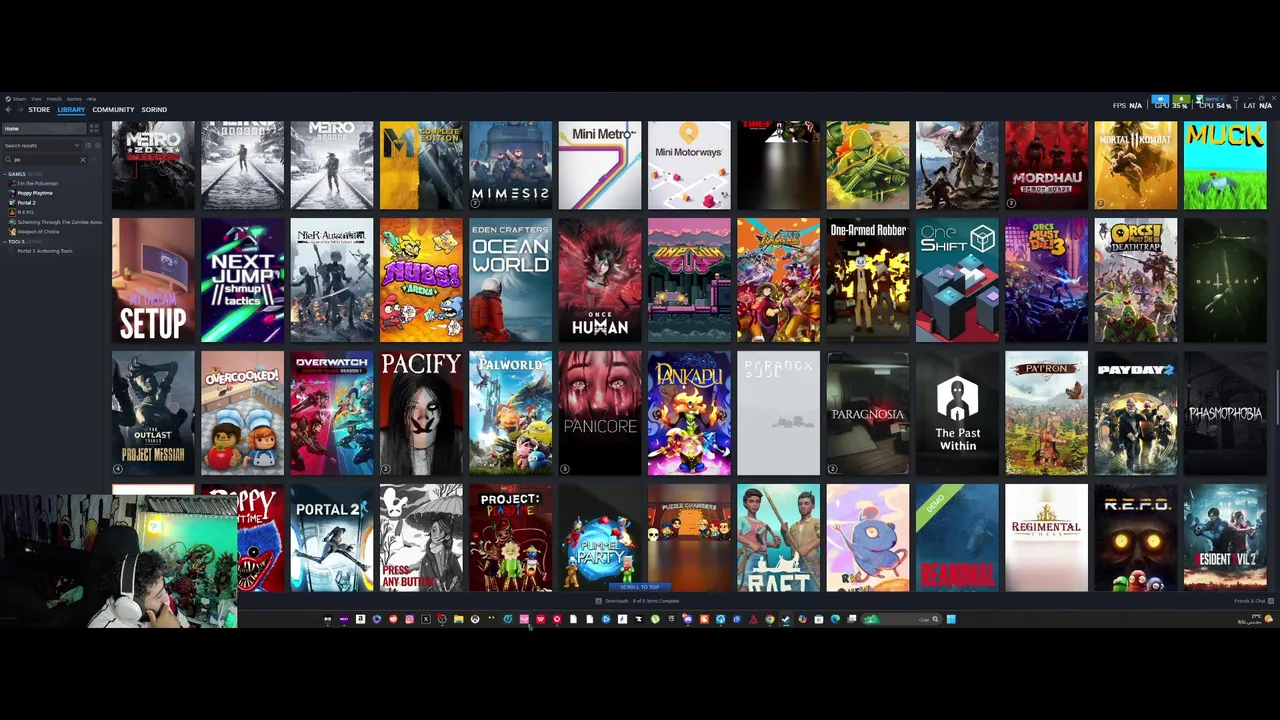Expand the Search results collection dropdown
The width and height of the screenshot is (1280, 720).
pyautogui.click(x=41, y=145)
